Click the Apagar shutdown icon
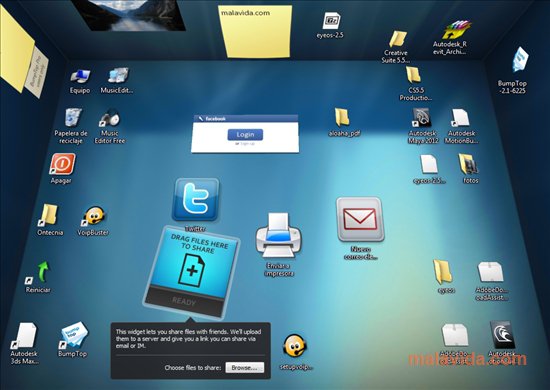Image resolution: width=550 pixels, height=390 pixels. tap(62, 164)
